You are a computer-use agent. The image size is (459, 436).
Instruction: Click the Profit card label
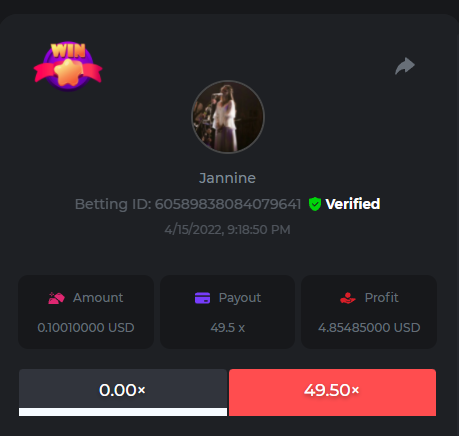[381, 298]
